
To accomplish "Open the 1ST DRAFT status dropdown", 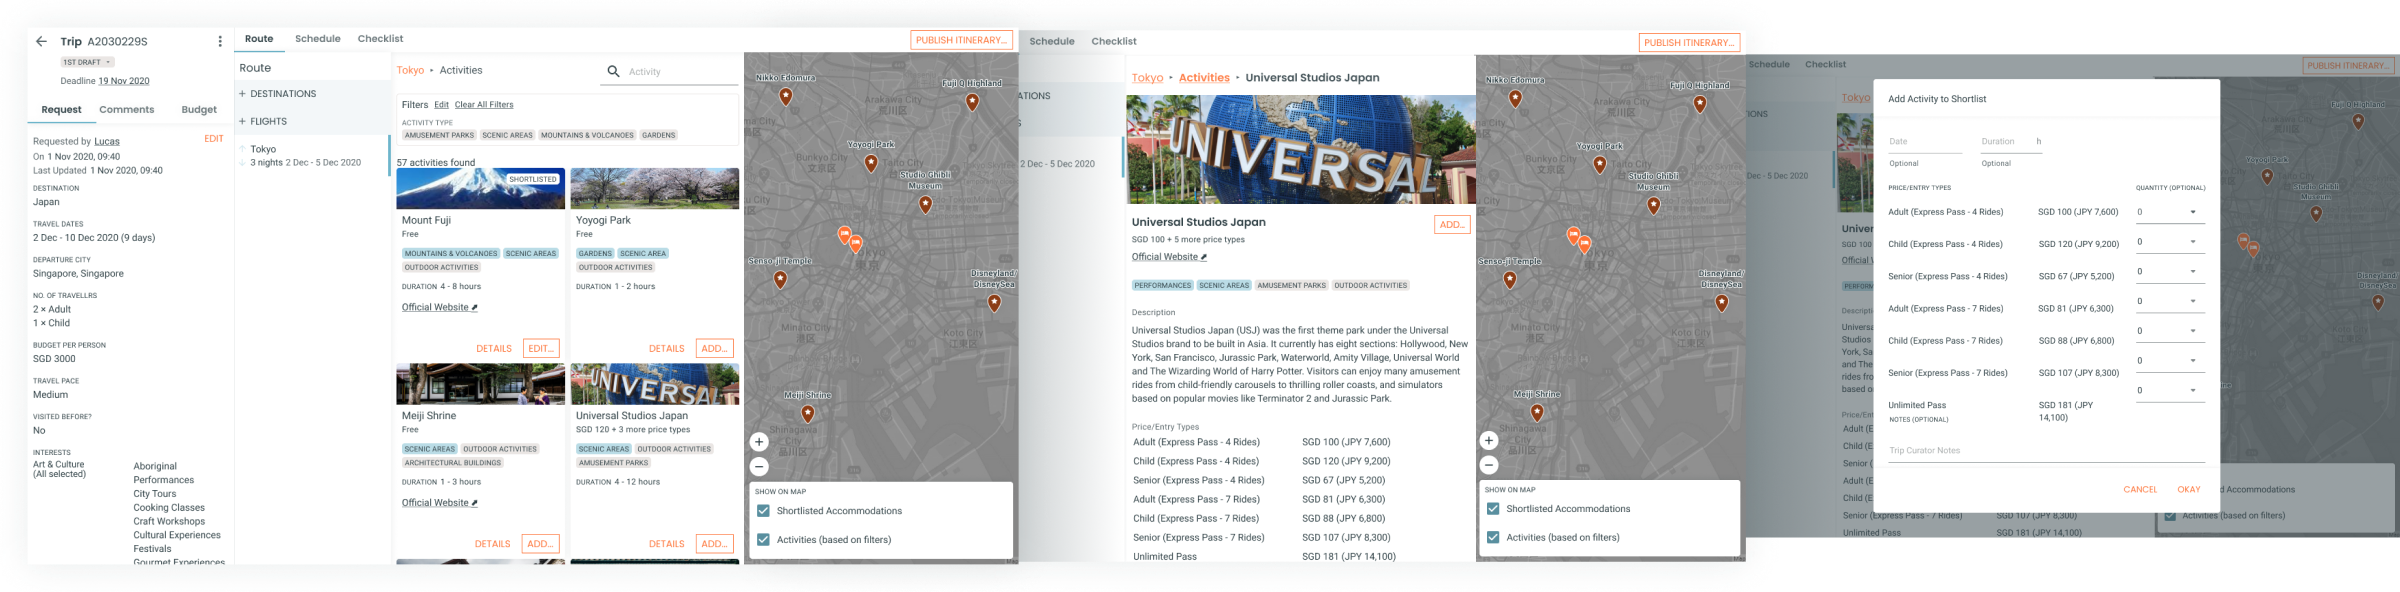I will pyautogui.click(x=87, y=62).
